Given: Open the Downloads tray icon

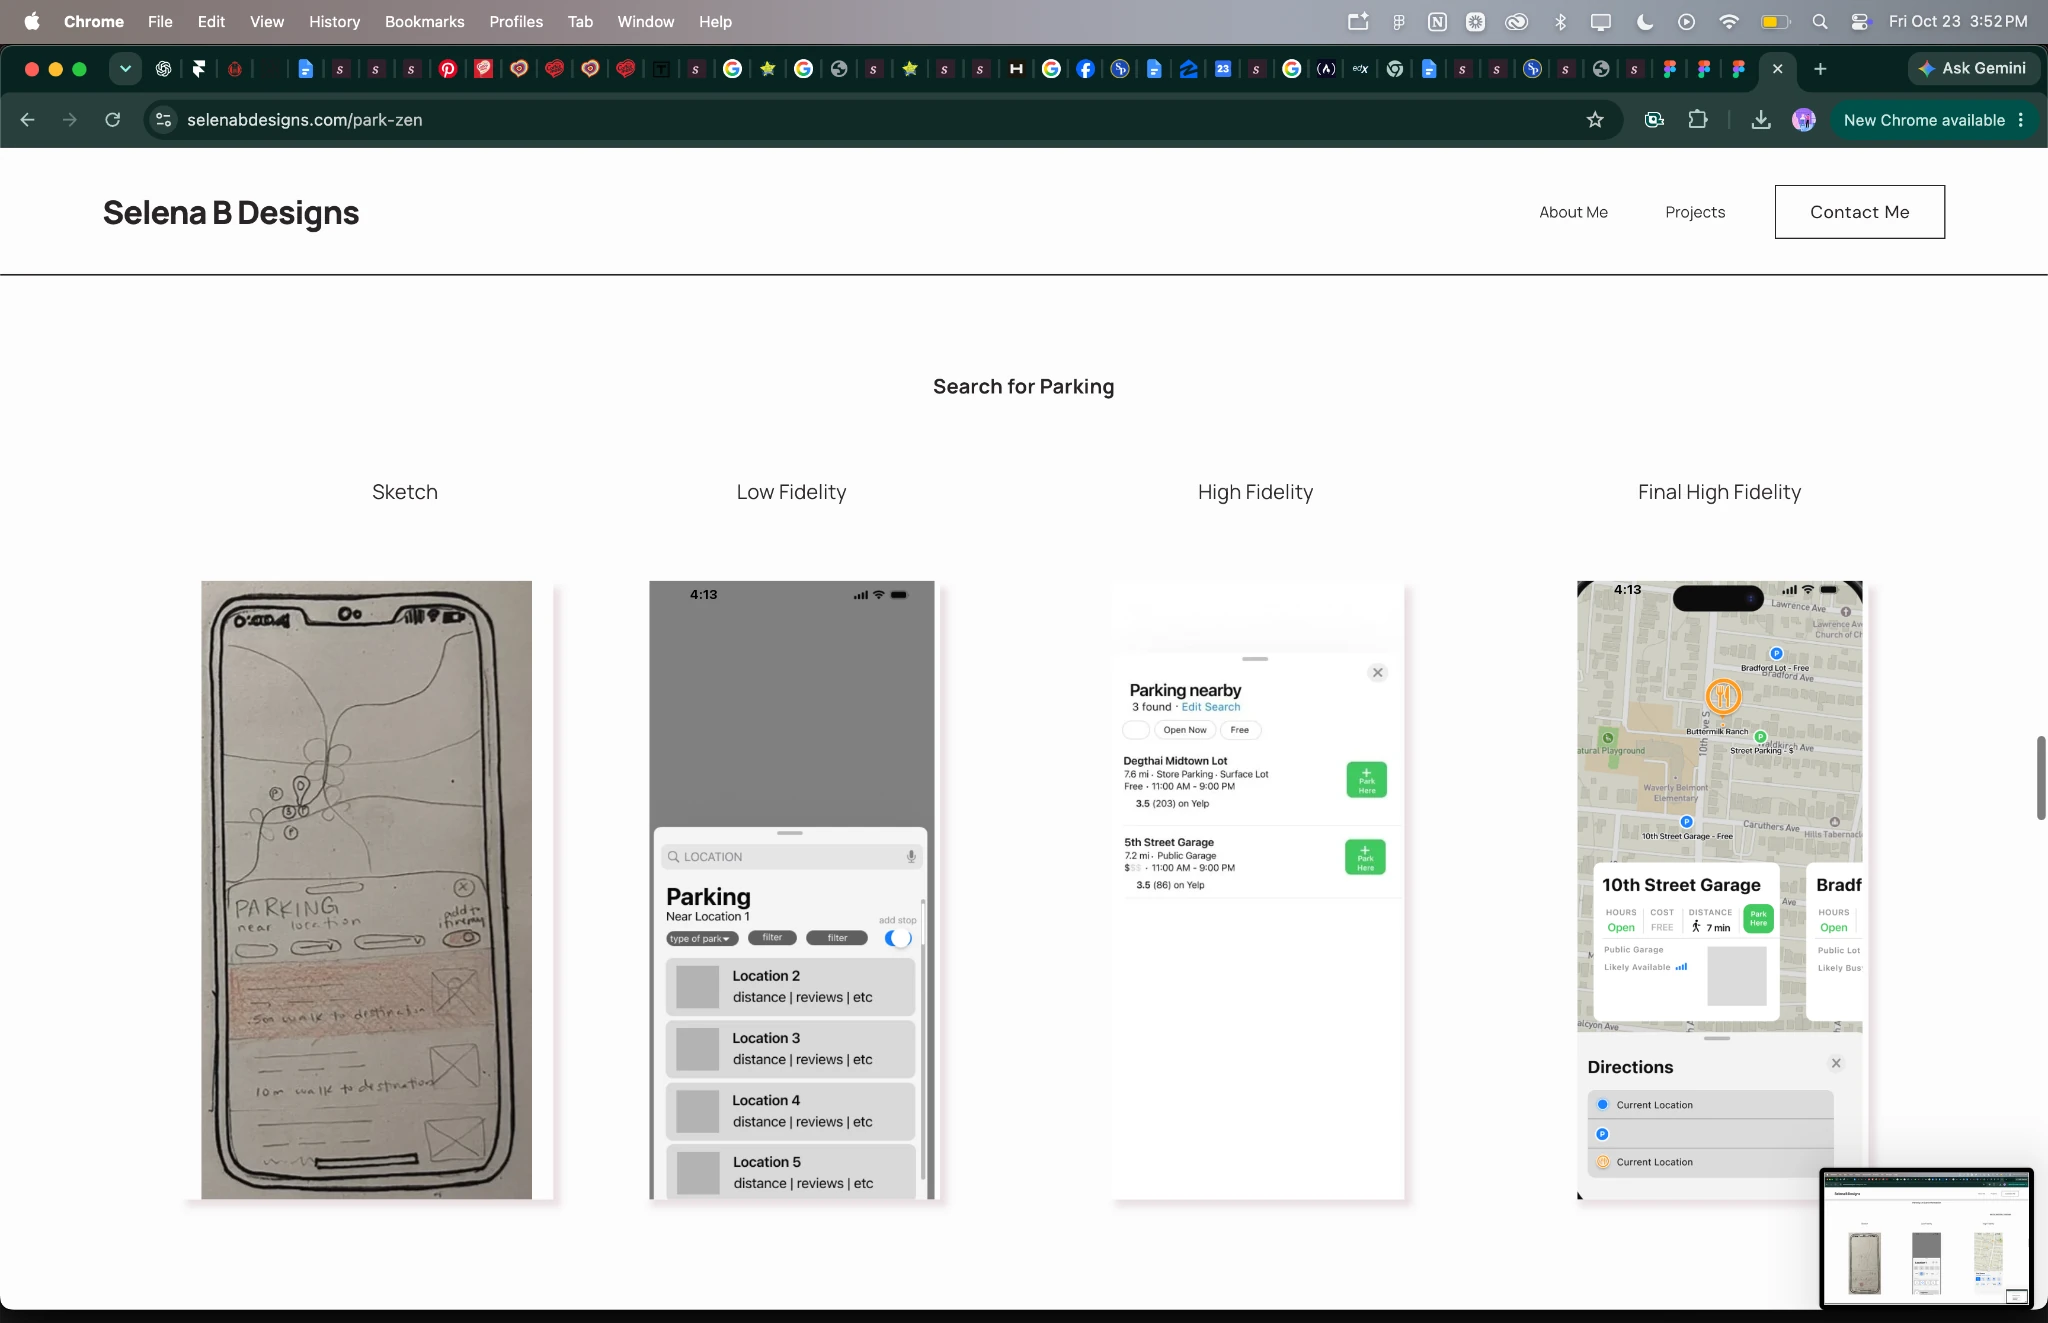Looking at the screenshot, I should pyautogui.click(x=1761, y=120).
